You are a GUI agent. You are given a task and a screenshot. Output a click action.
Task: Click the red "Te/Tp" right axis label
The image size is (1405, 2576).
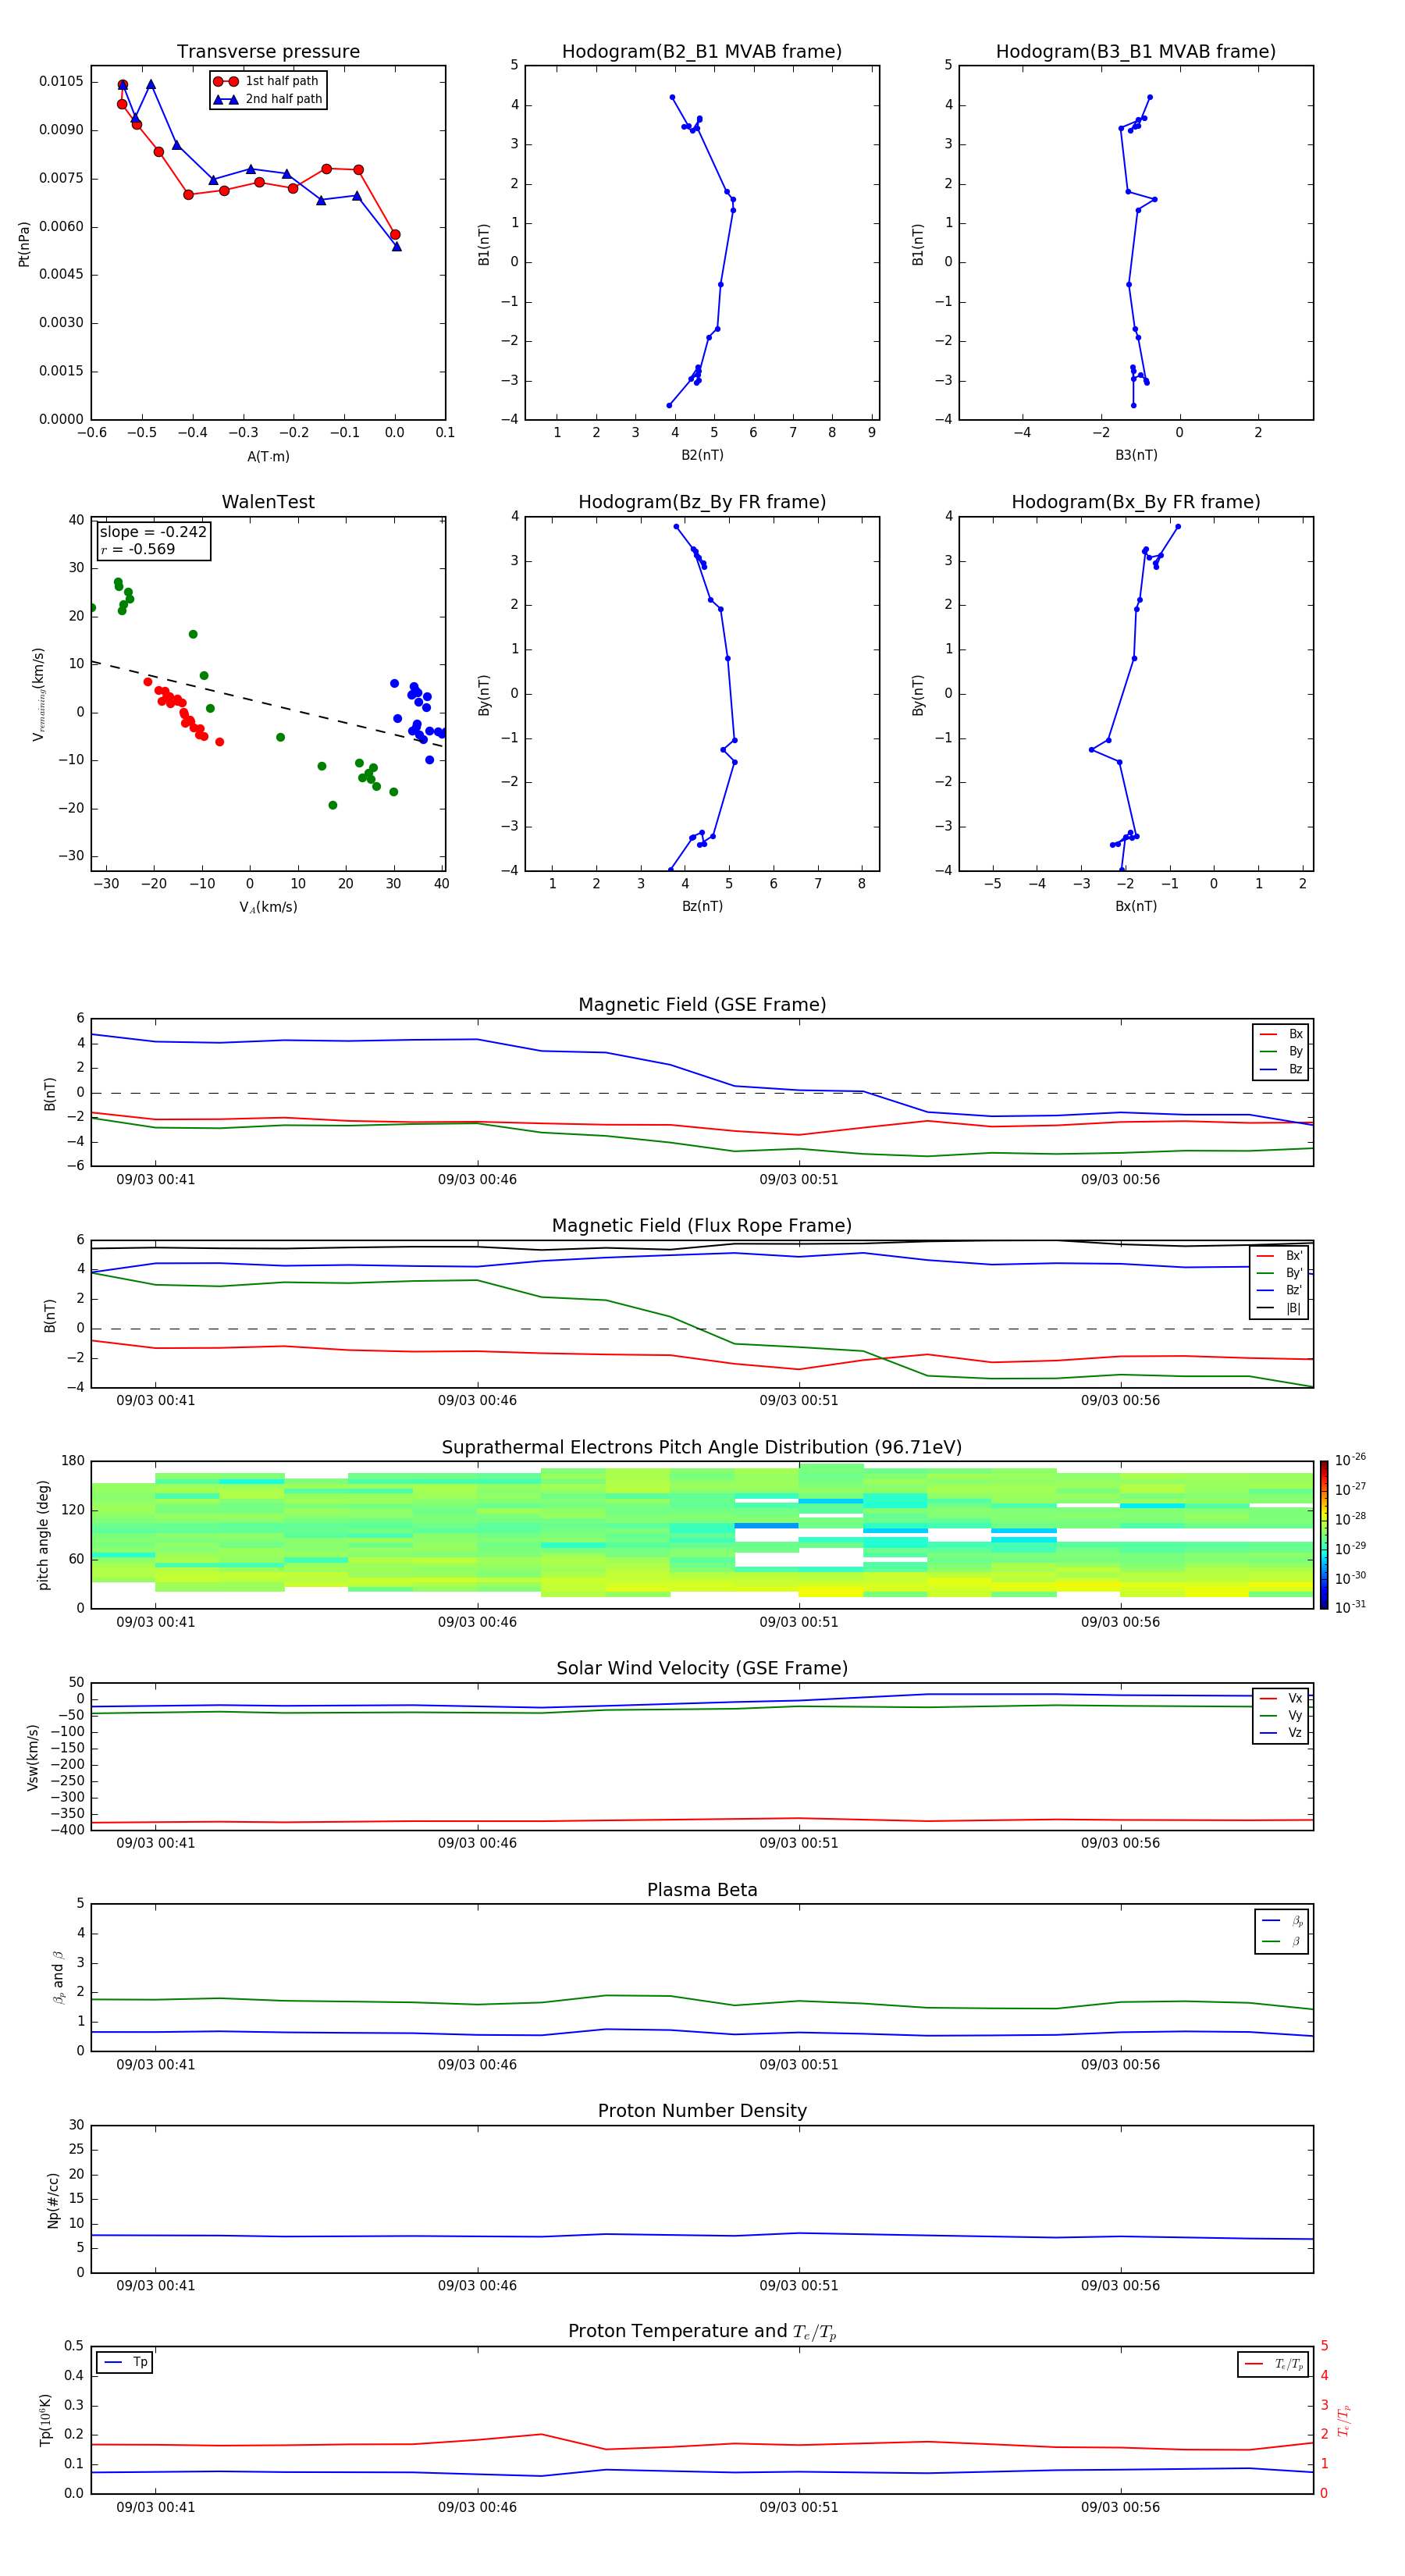coord(1343,2420)
